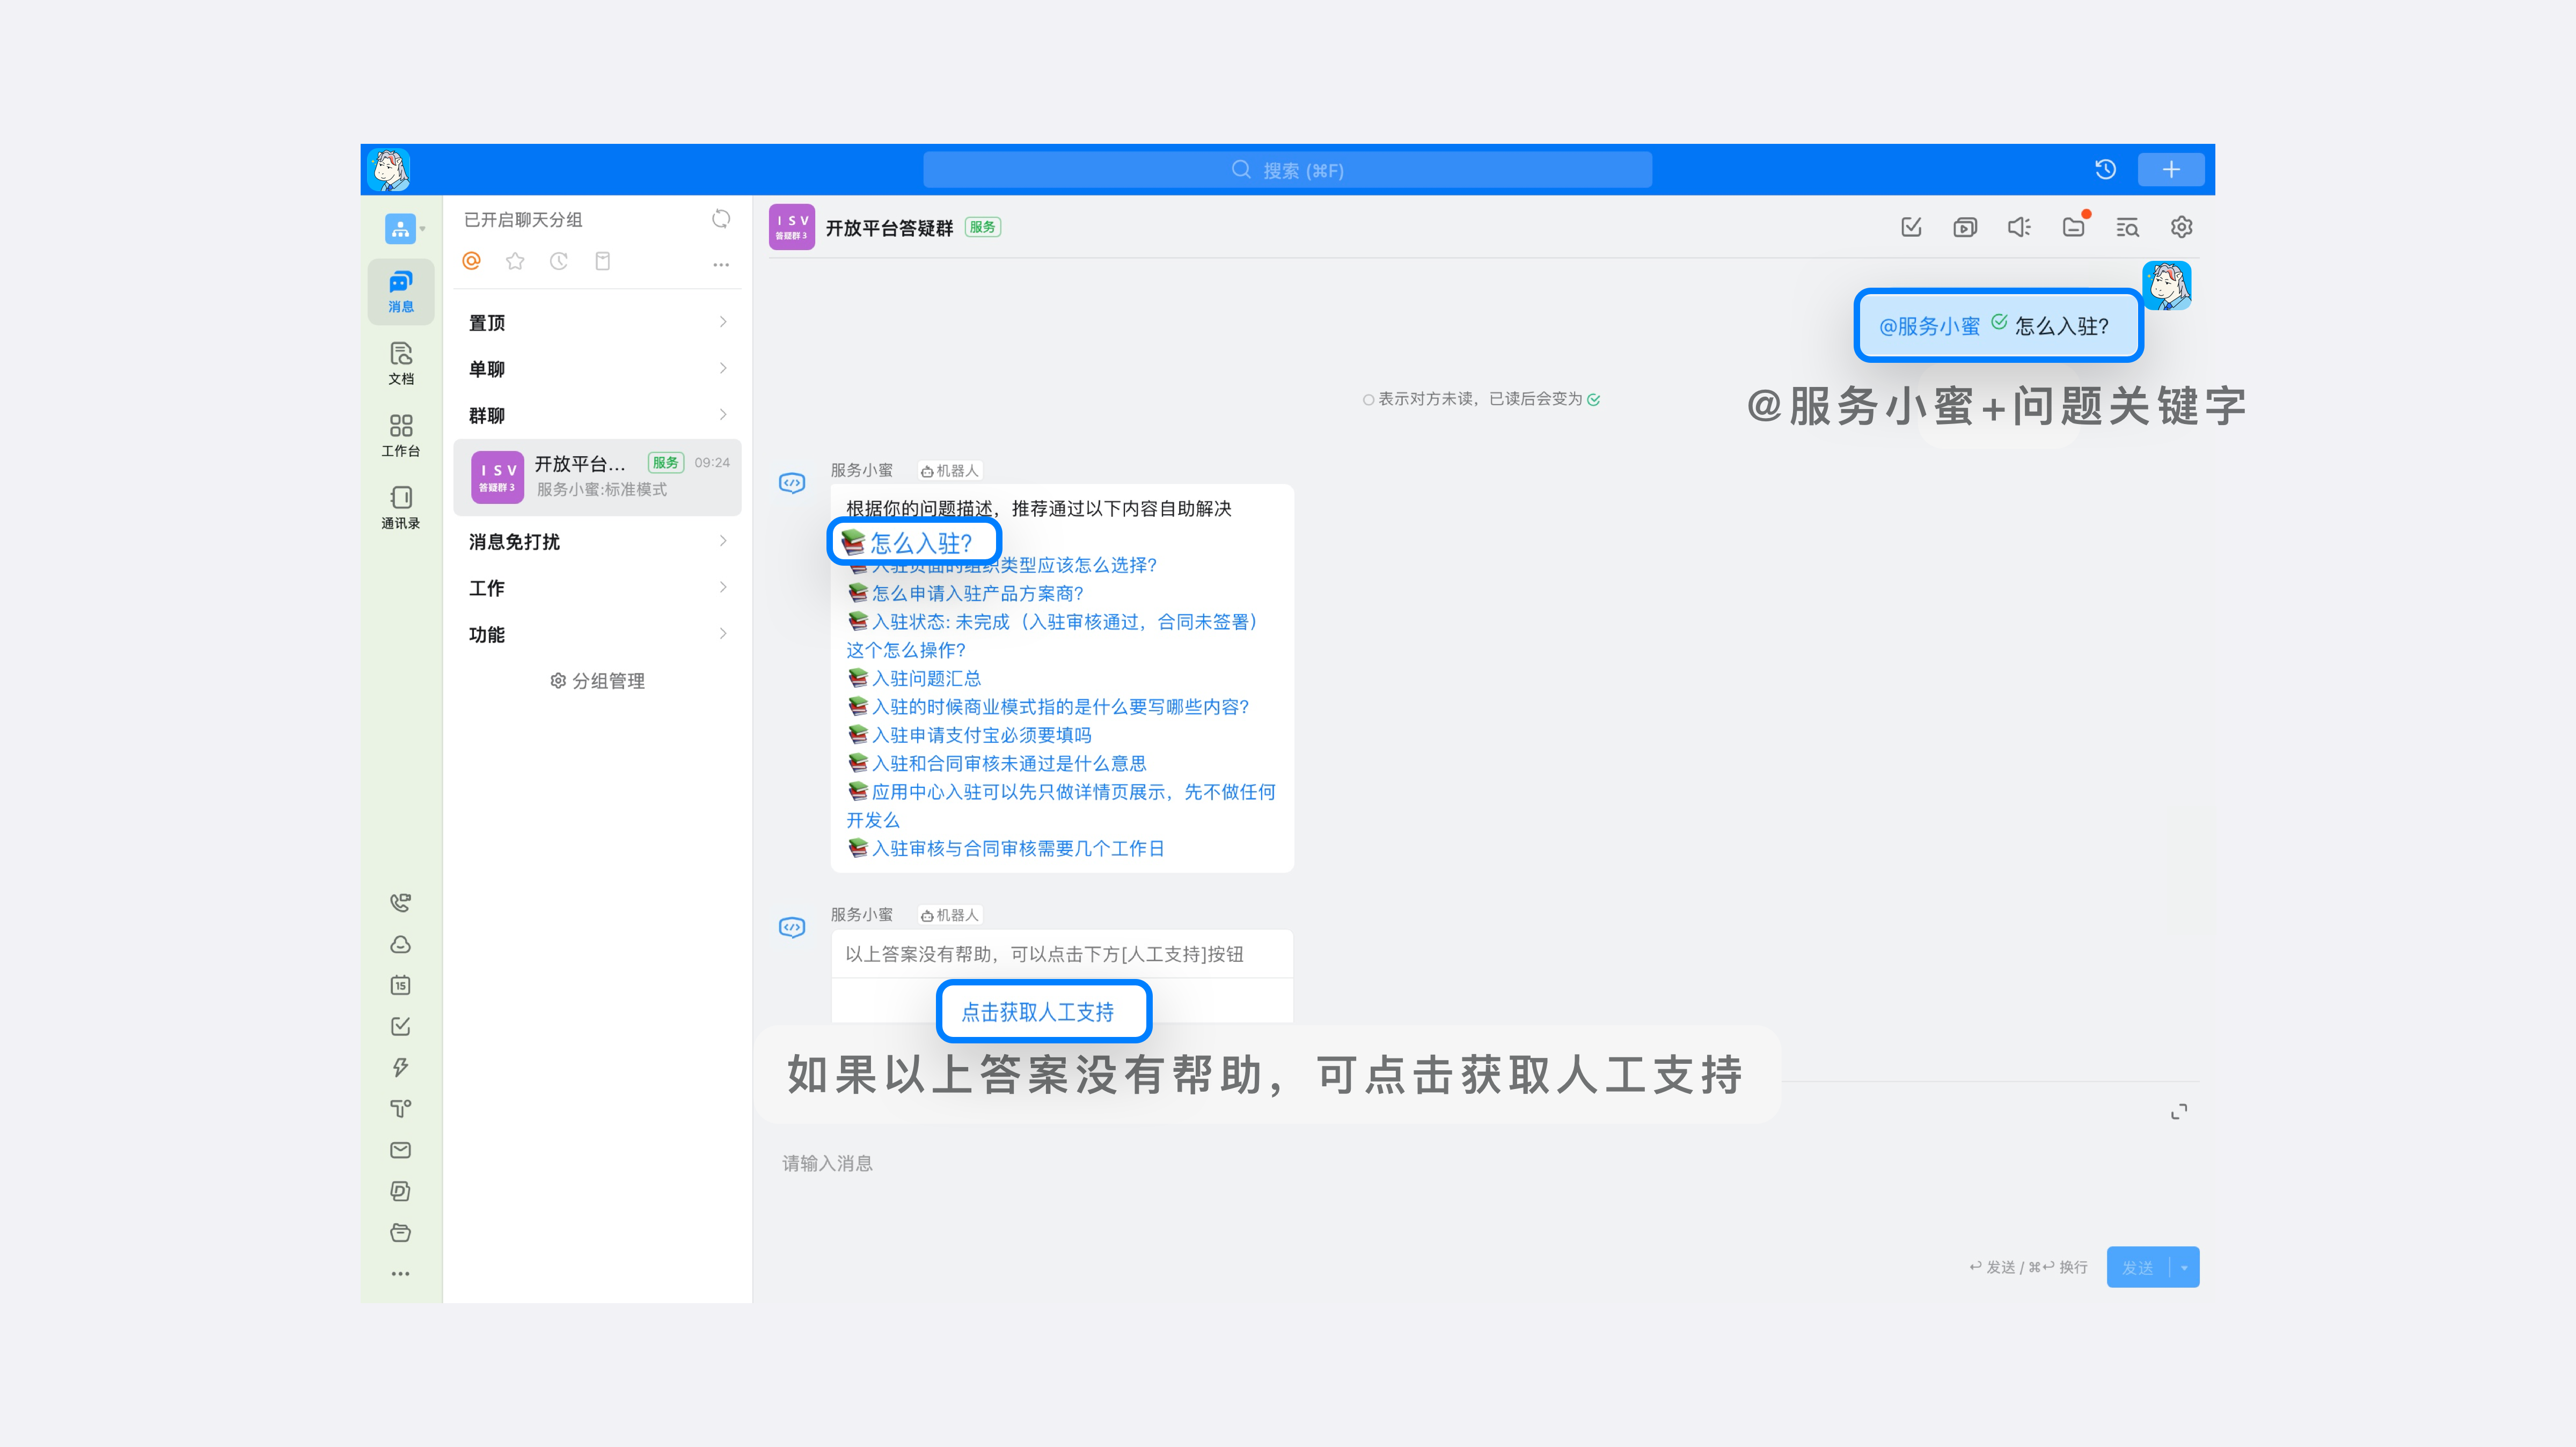This screenshot has height=1447, width=2576.
Task: Open the phone call icon in sidebar
Action: click(x=400, y=903)
